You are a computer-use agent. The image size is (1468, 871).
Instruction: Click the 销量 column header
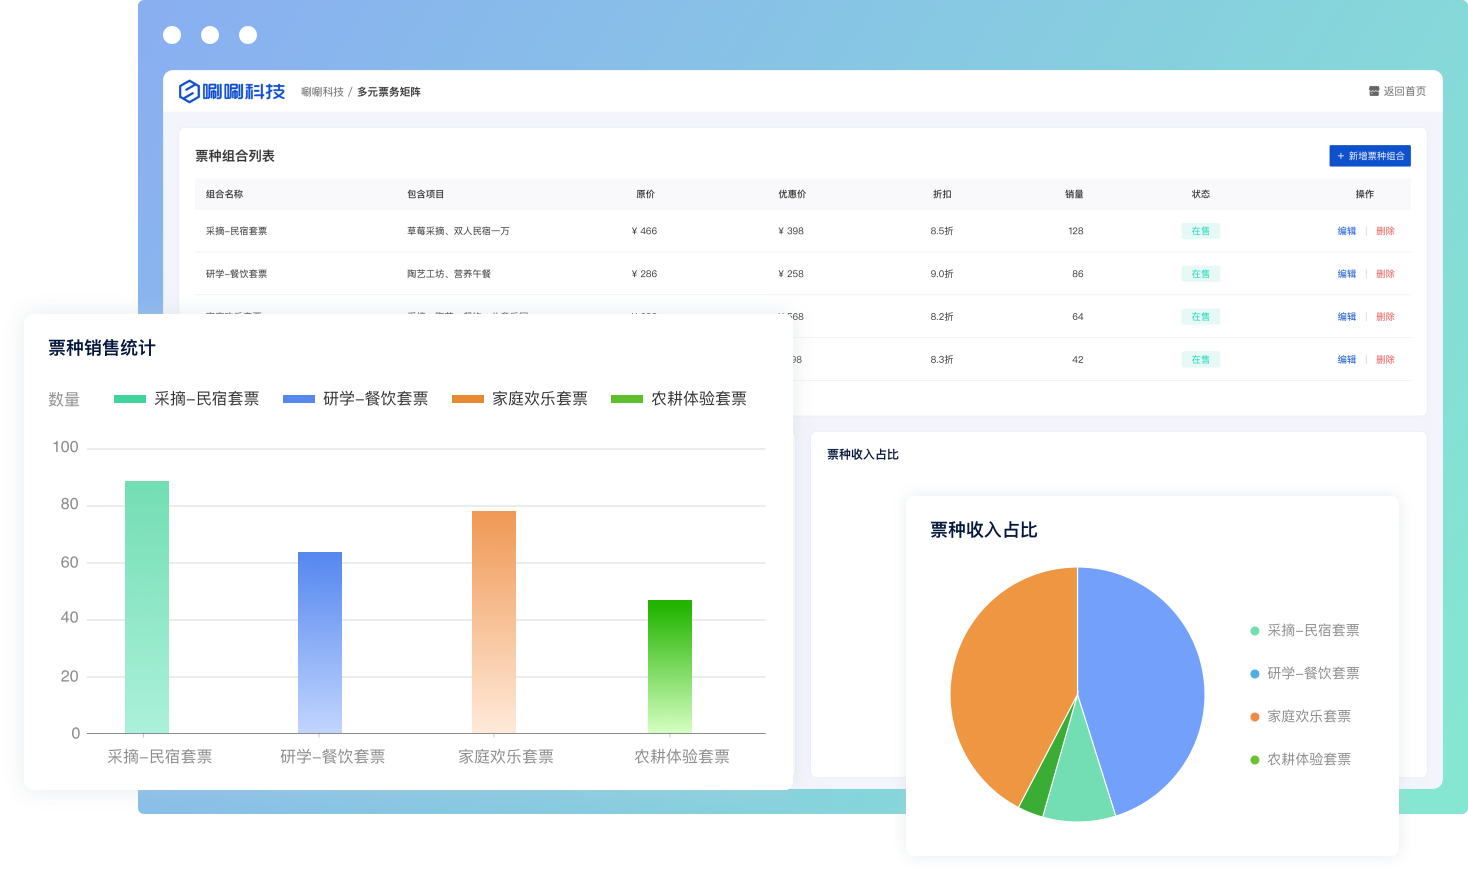(1074, 194)
